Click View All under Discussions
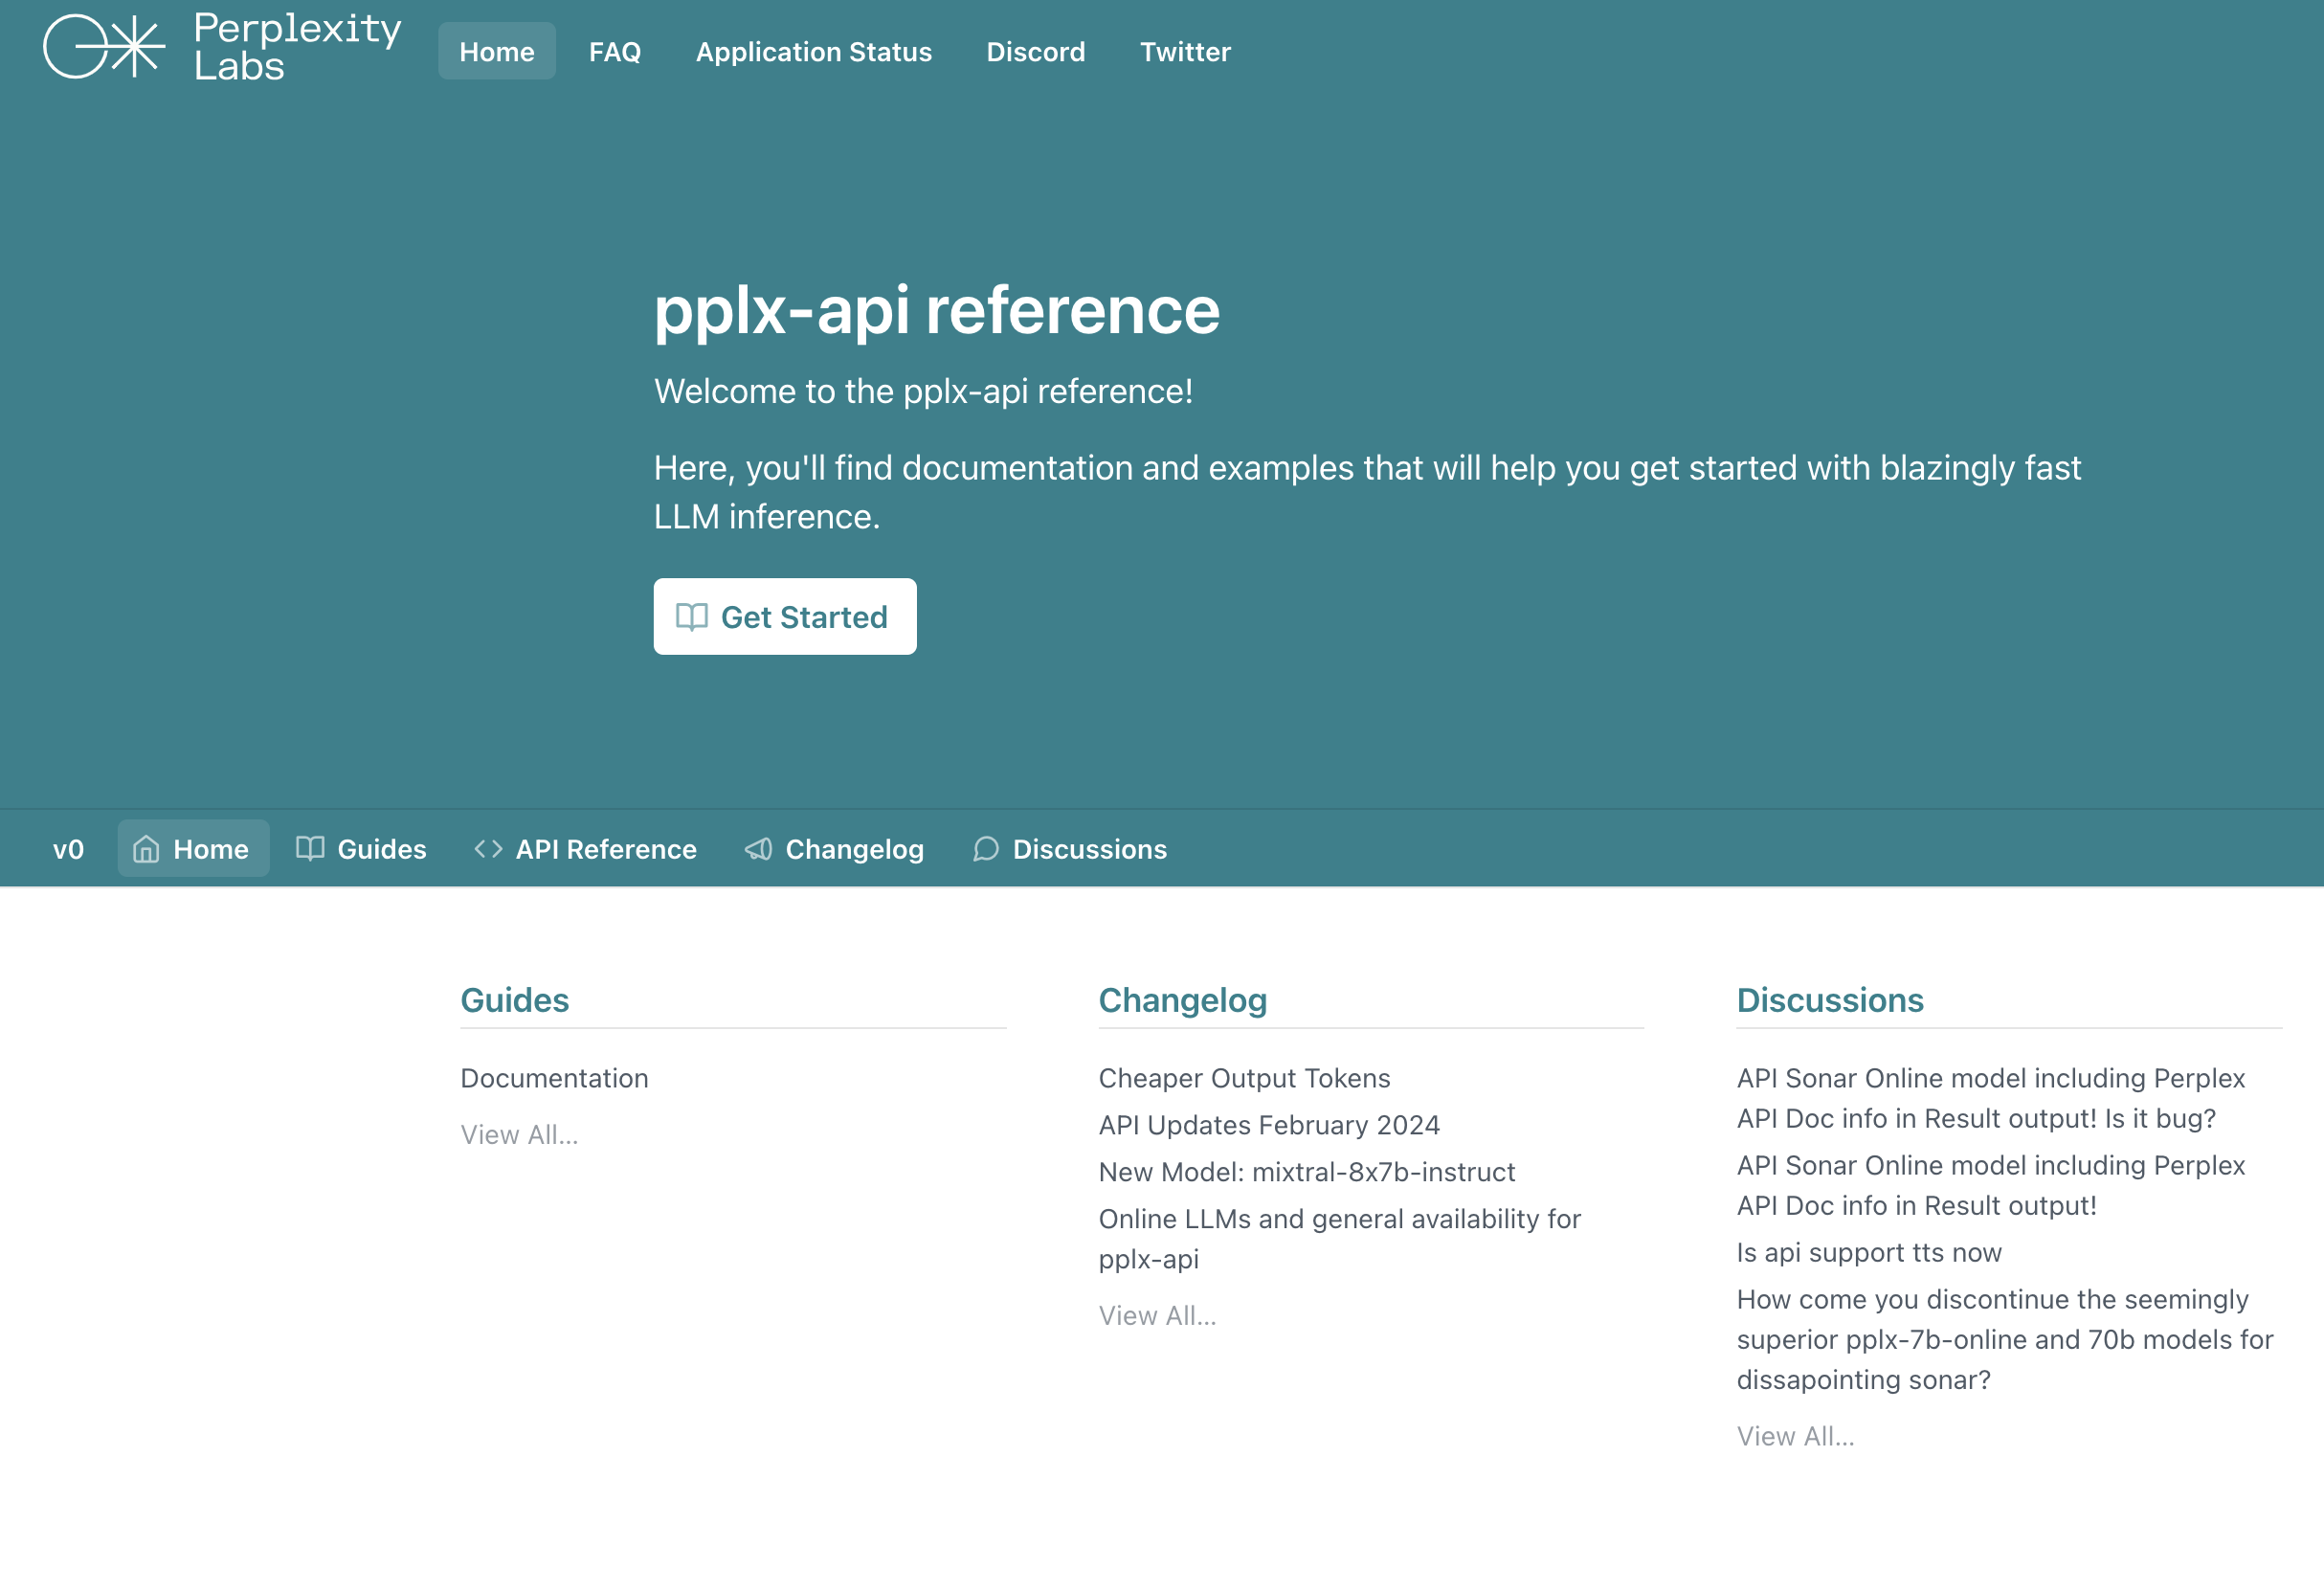The height and width of the screenshot is (1591, 2324). click(1795, 1437)
